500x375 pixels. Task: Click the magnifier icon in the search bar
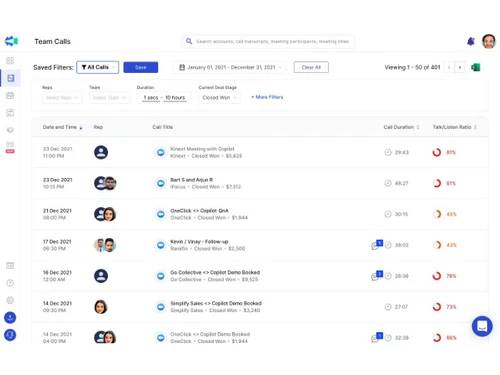[x=189, y=41]
